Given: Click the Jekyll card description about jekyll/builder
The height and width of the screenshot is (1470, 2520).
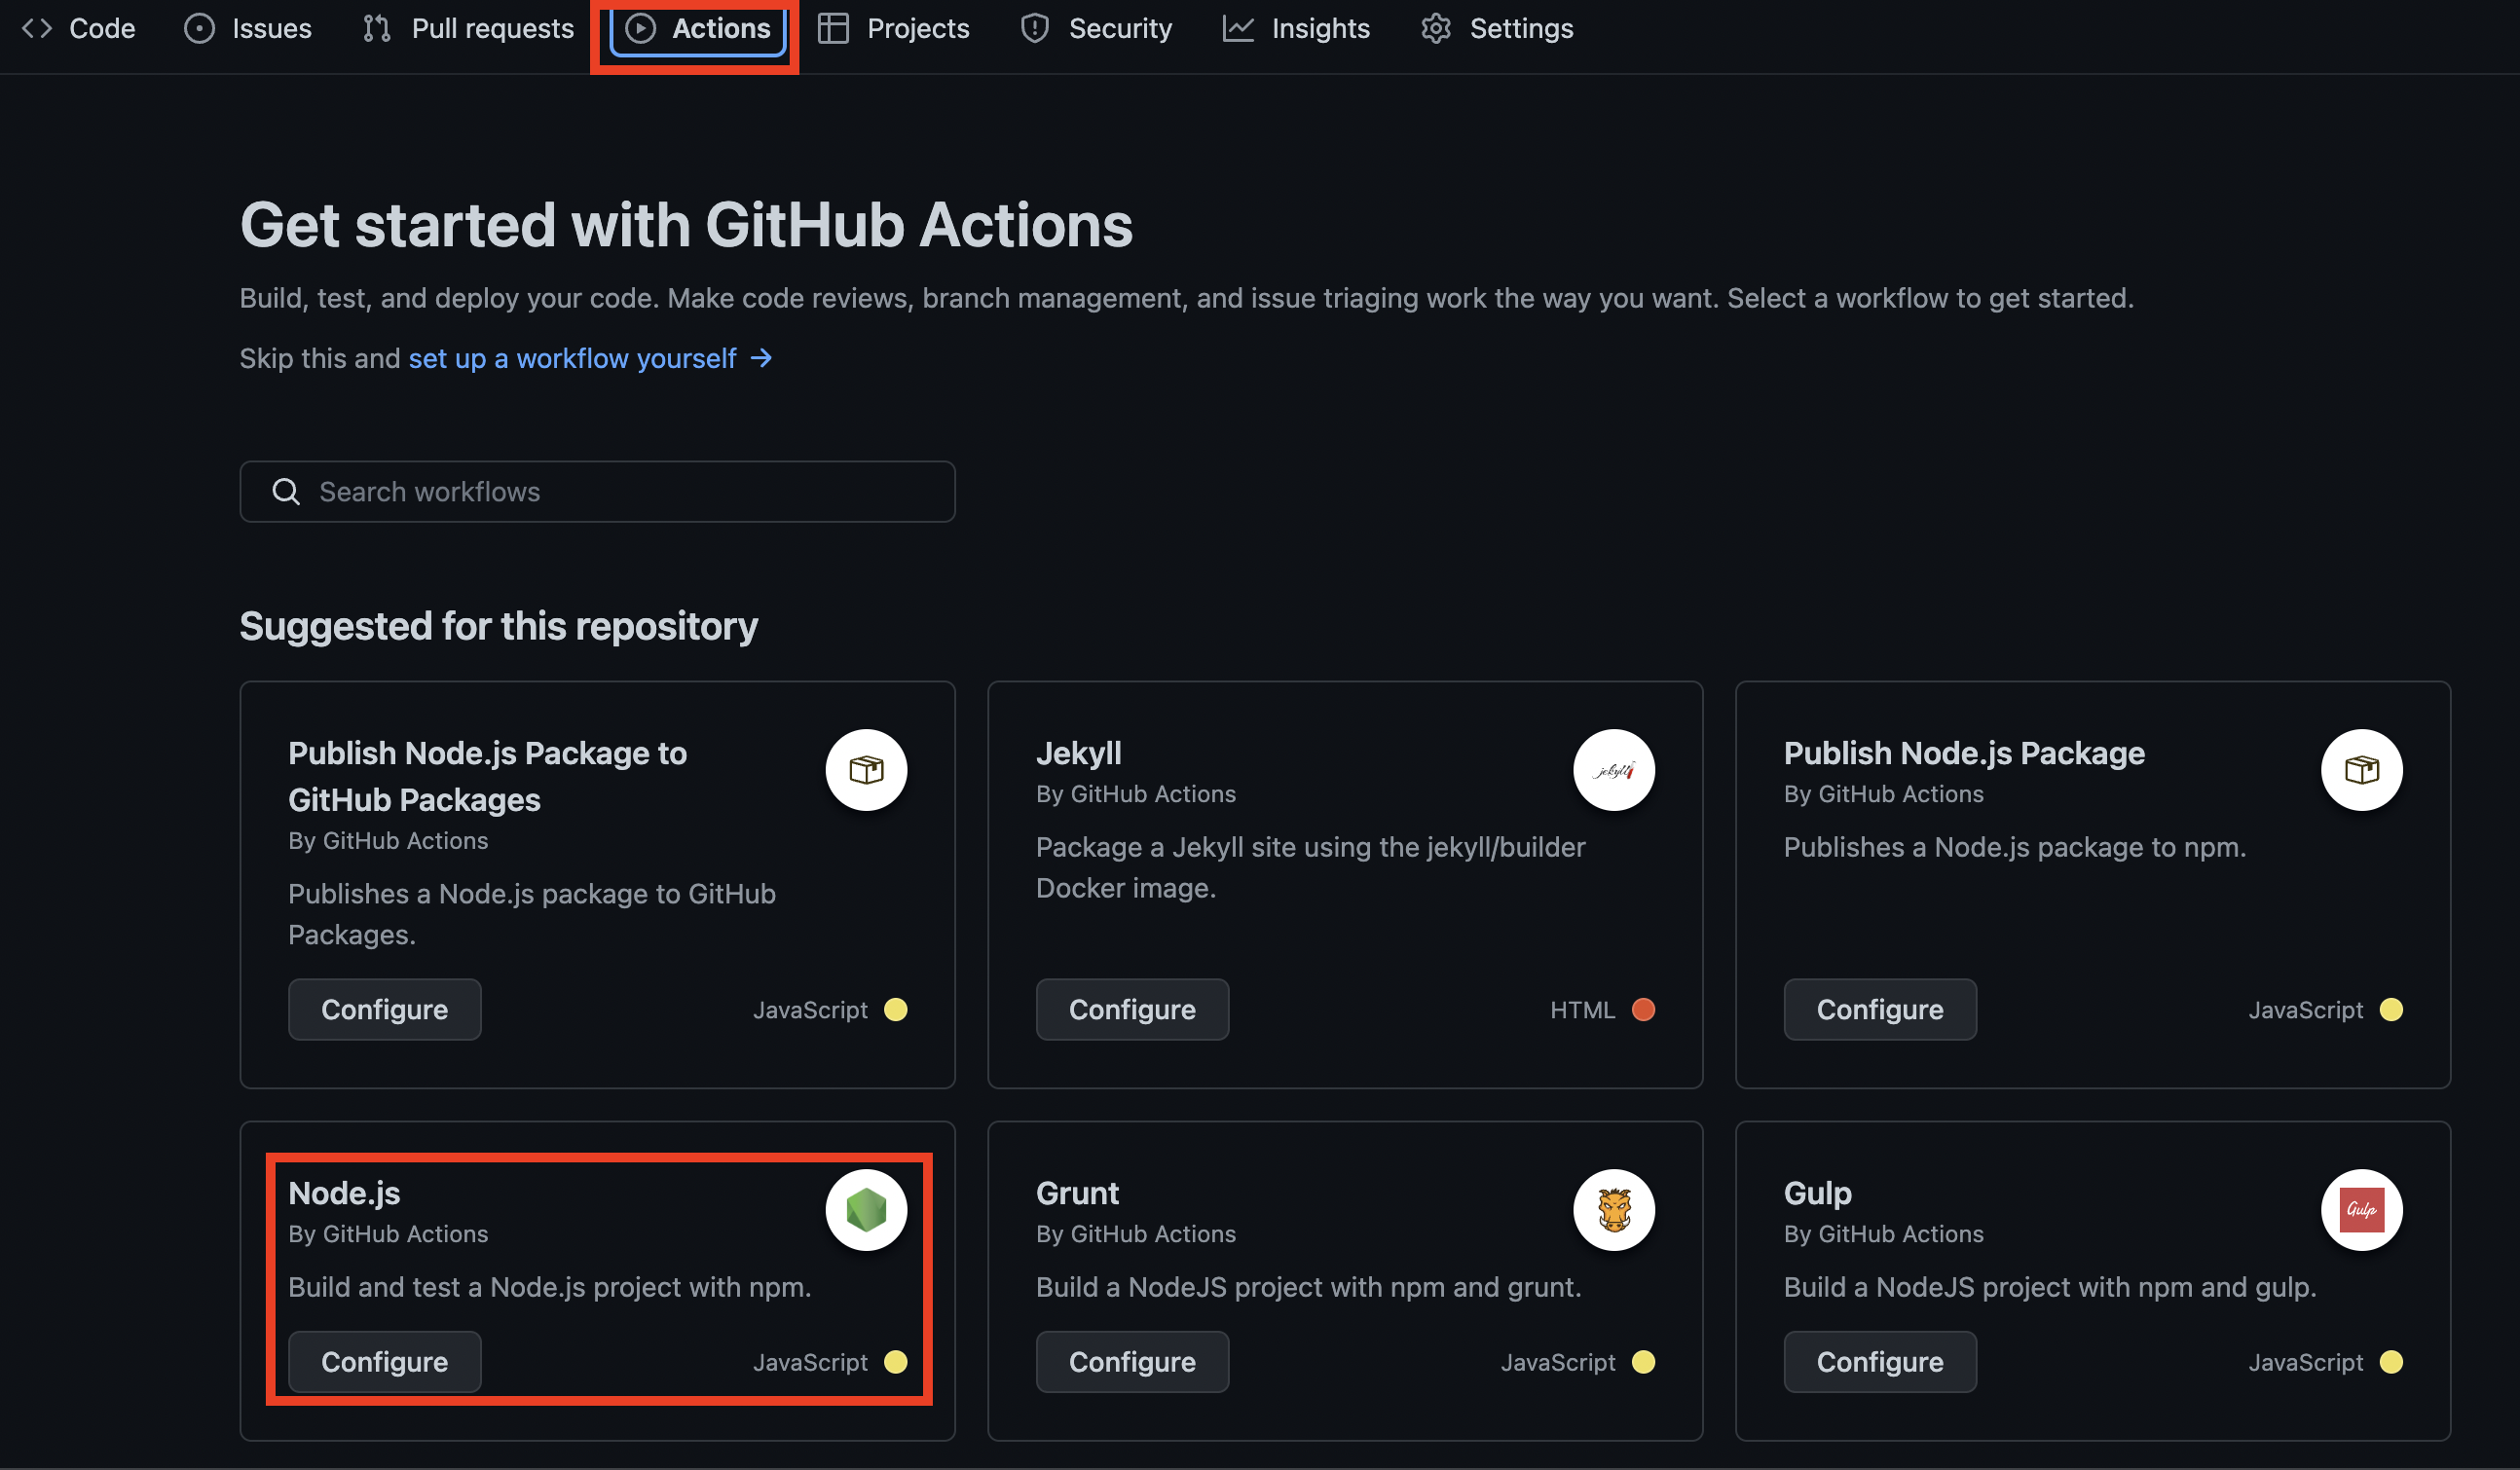Looking at the screenshot, I should tap(1310, 866).
